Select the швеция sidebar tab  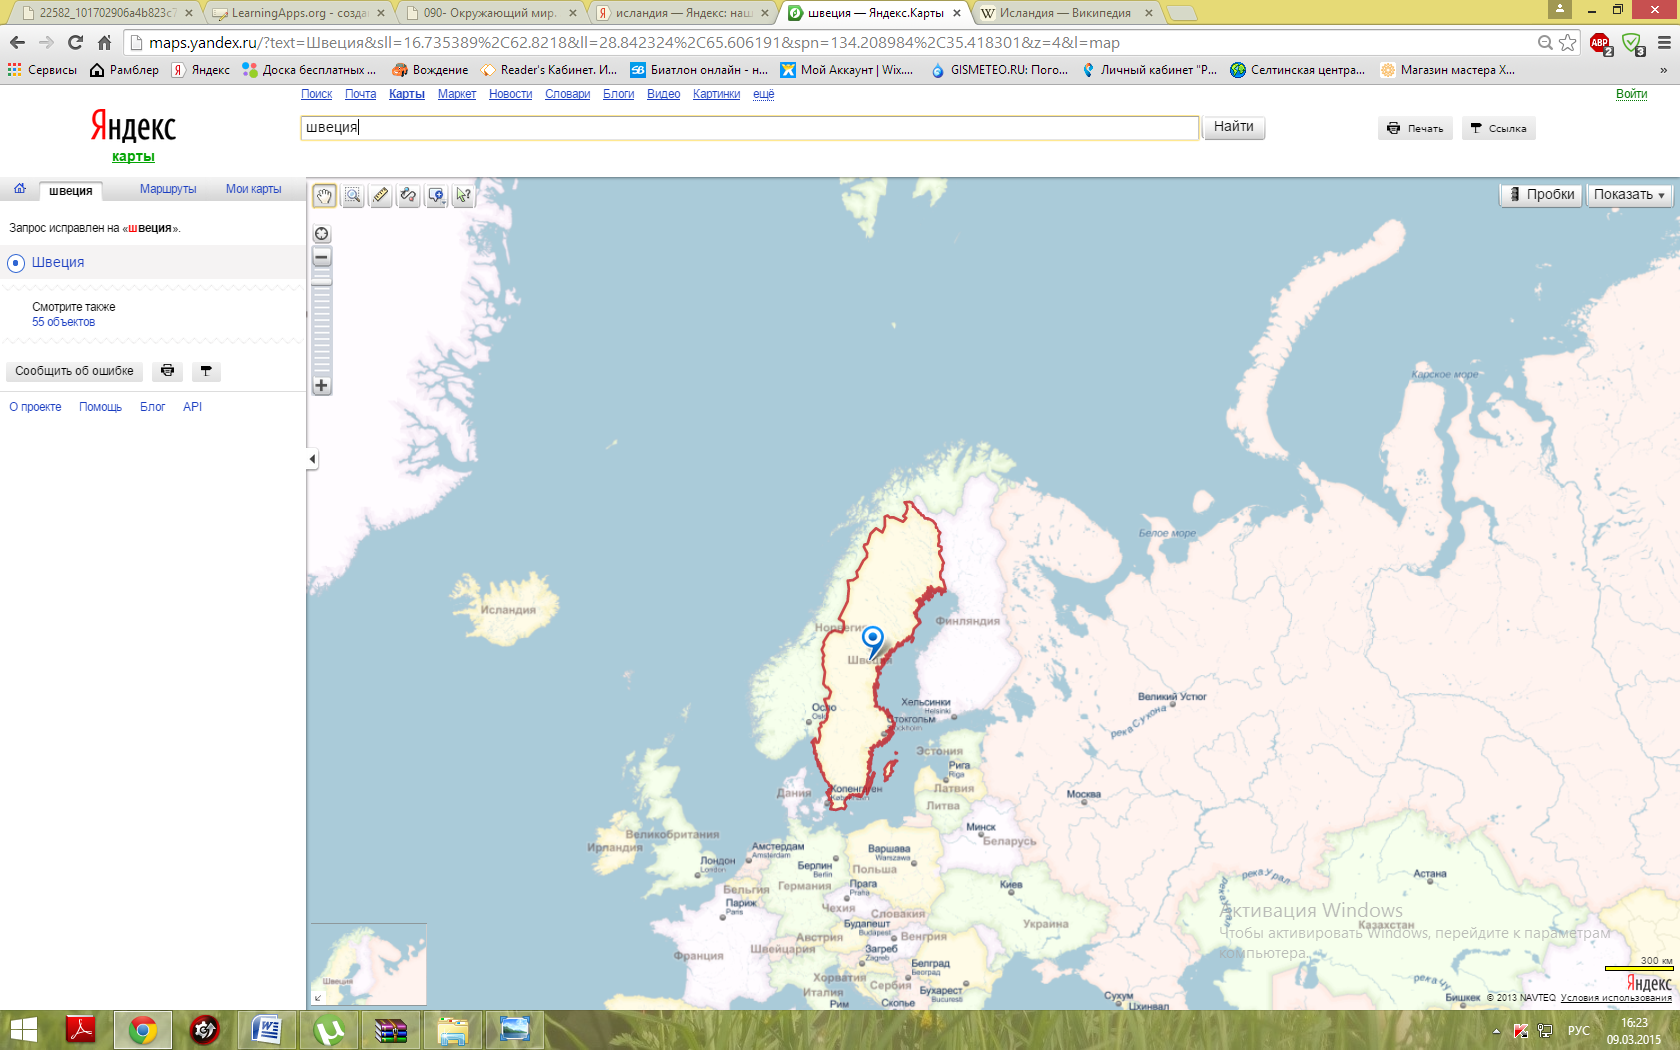tap(71, 191)
